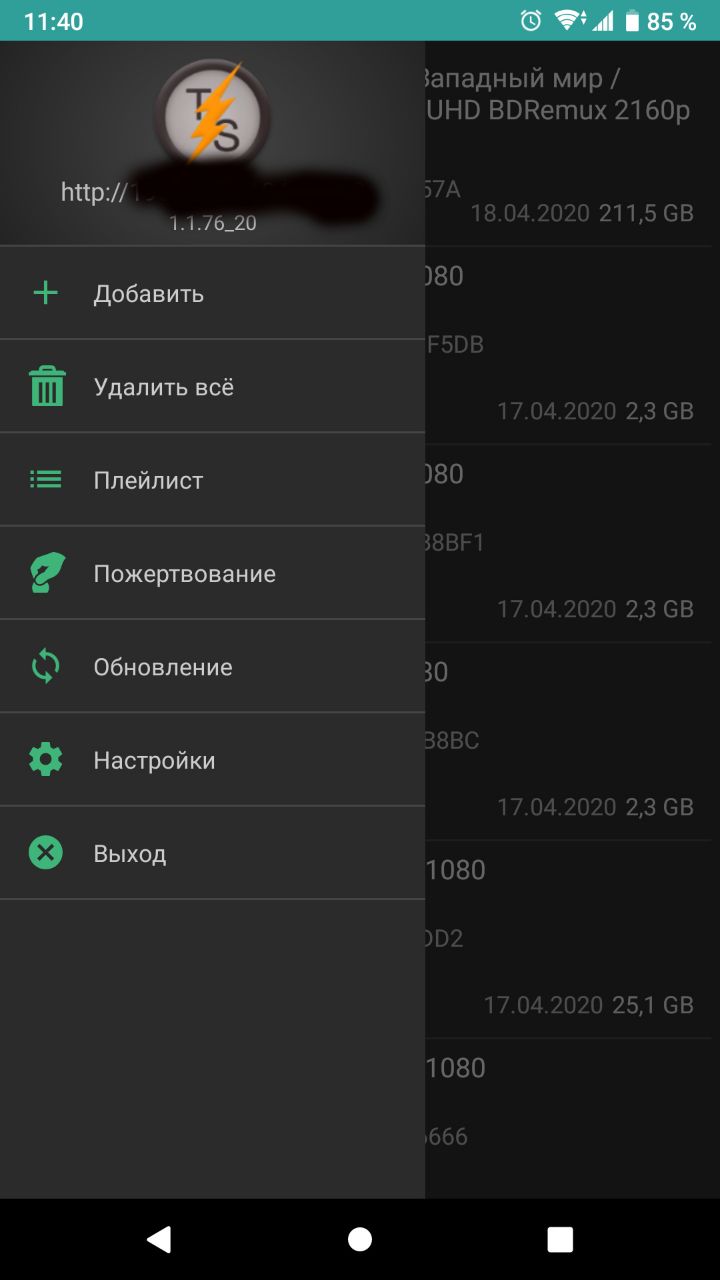Tap the circled X icon beside Выход
Viewport: 720px width, 1280px height.
(x=46, y=853)
